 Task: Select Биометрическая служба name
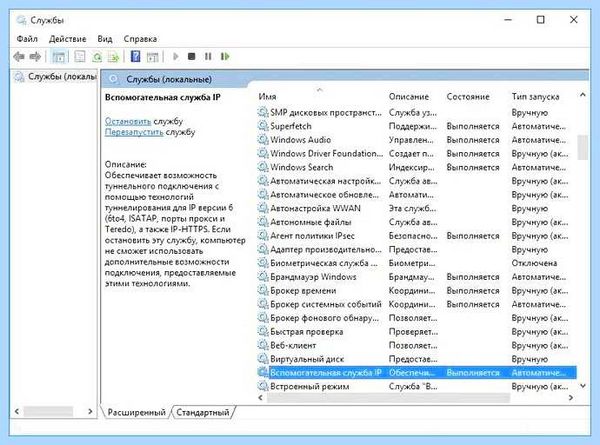(x=324, y=263)
